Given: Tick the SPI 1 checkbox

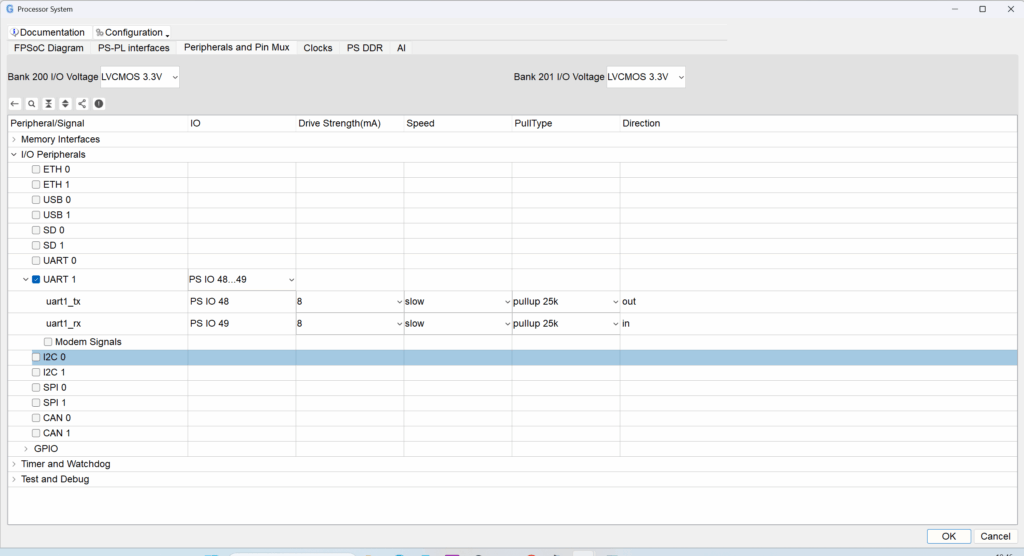Looking at the screenshot, I should [x=36, y=403].
